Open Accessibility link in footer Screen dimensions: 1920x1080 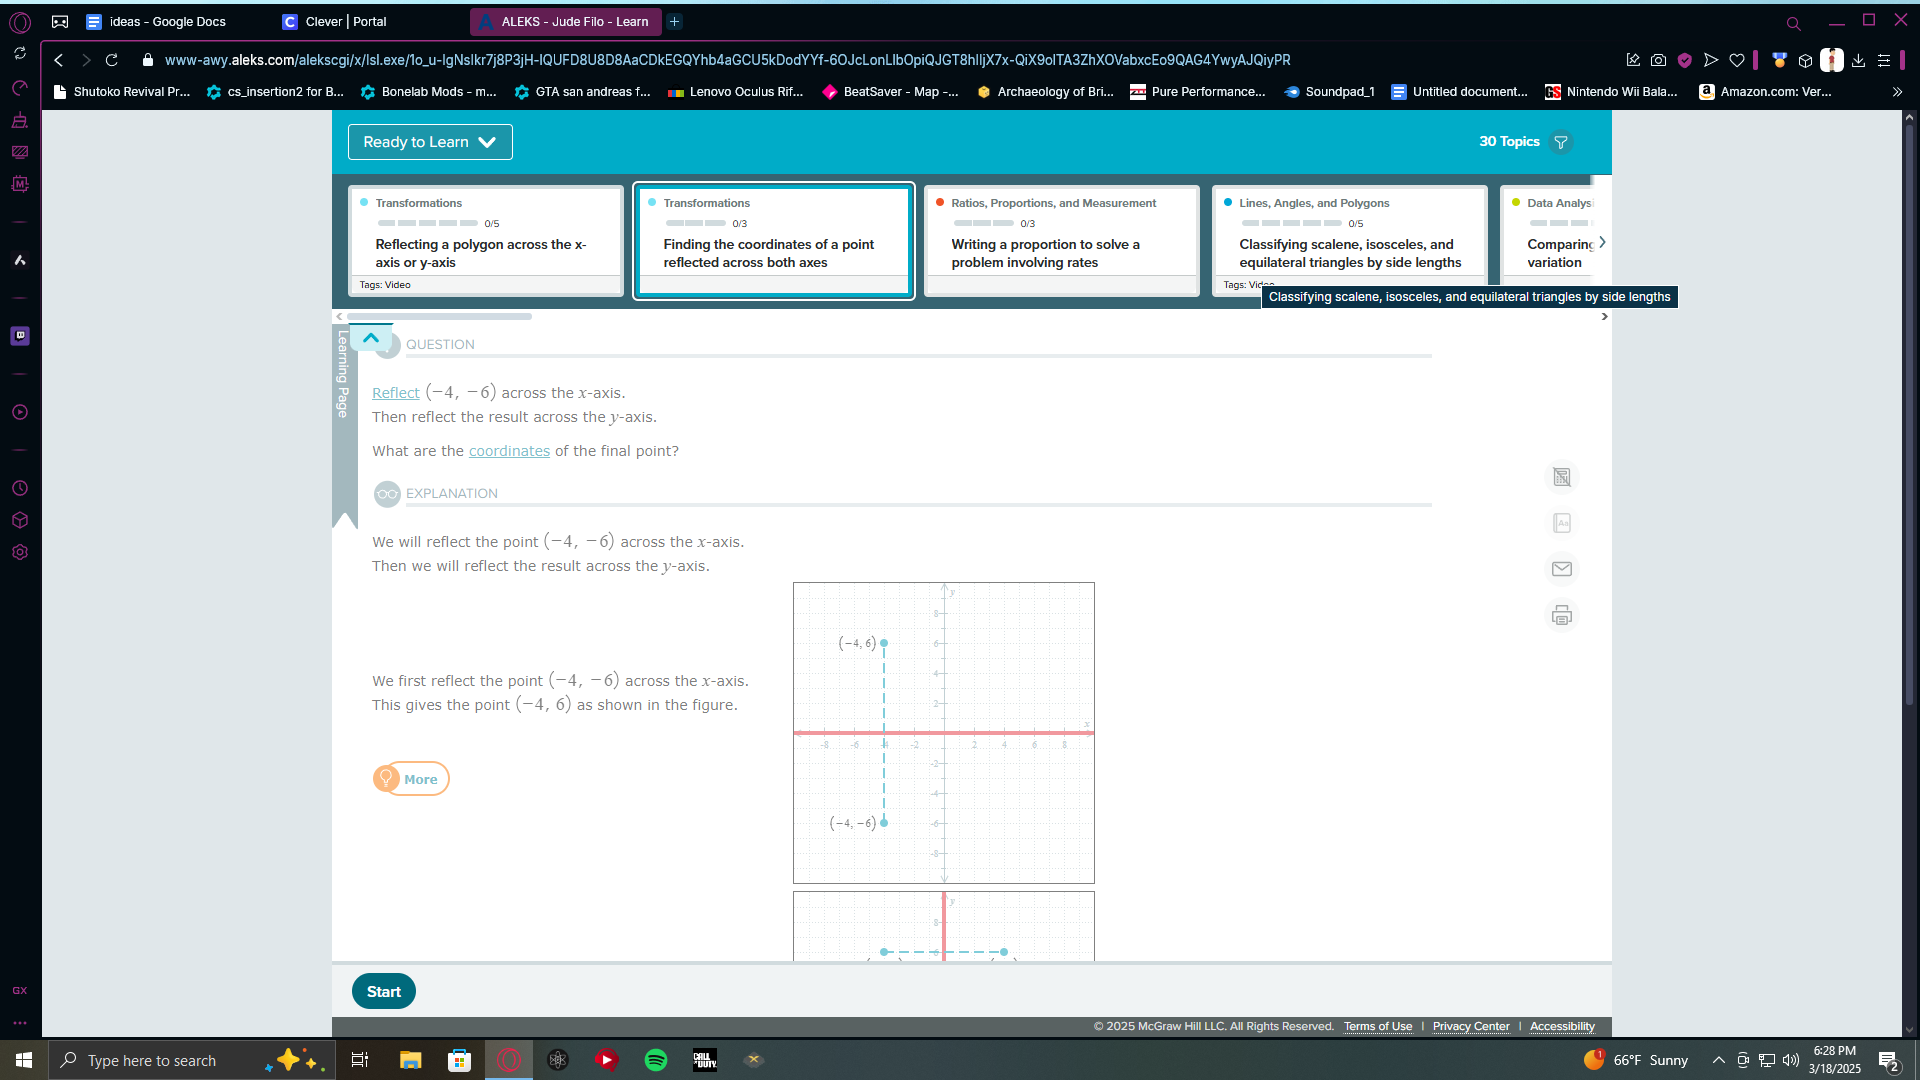pyautogui.click(x=1562, y=1026)
